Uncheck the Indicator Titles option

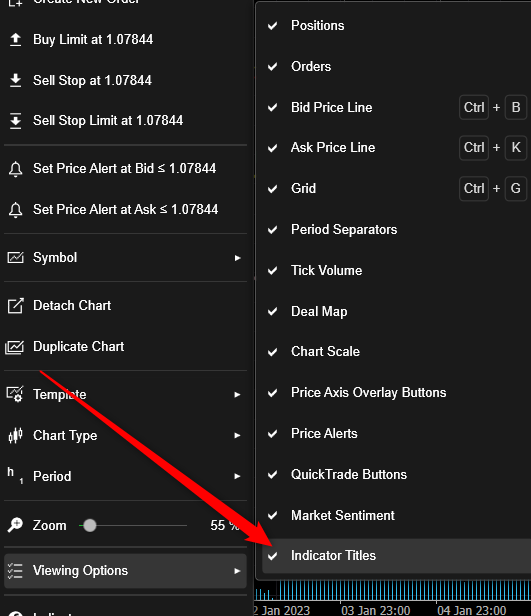(396, 556)
